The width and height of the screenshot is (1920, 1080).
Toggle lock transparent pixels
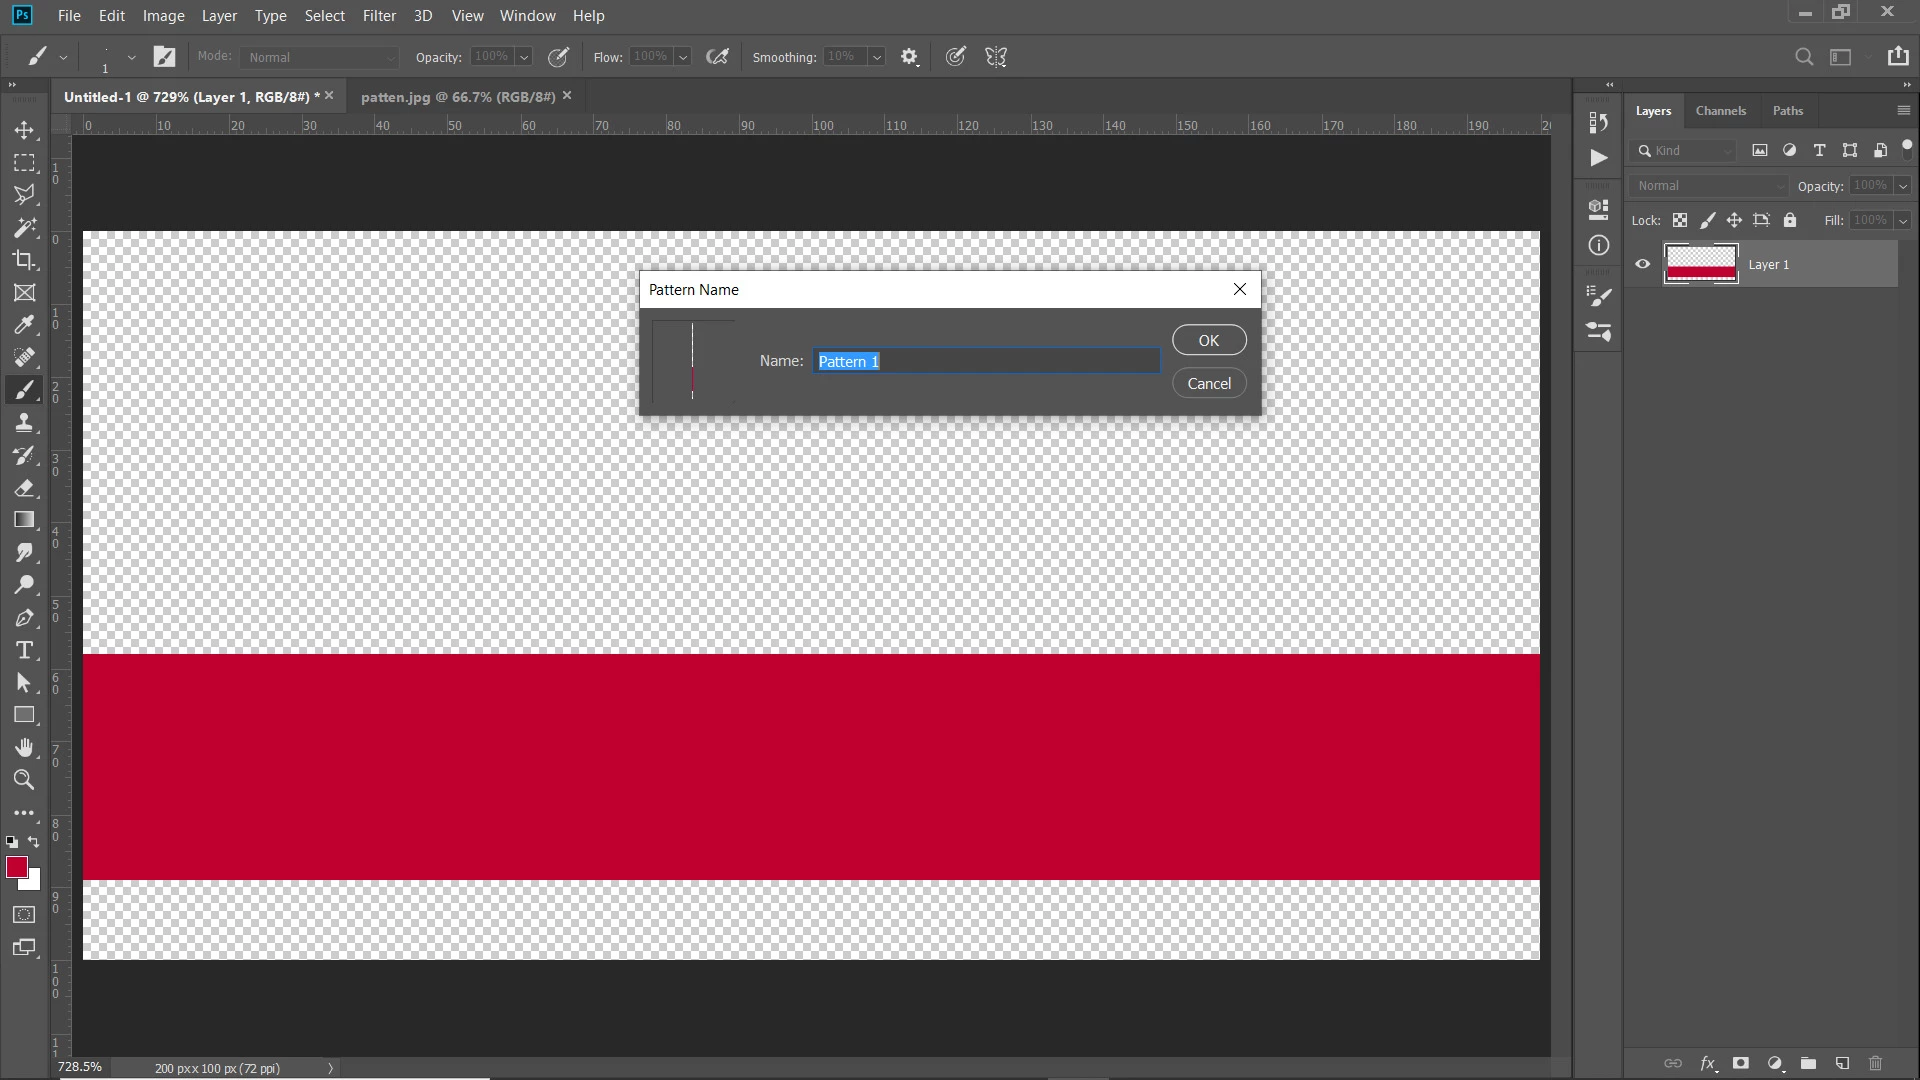point(1680,220)
